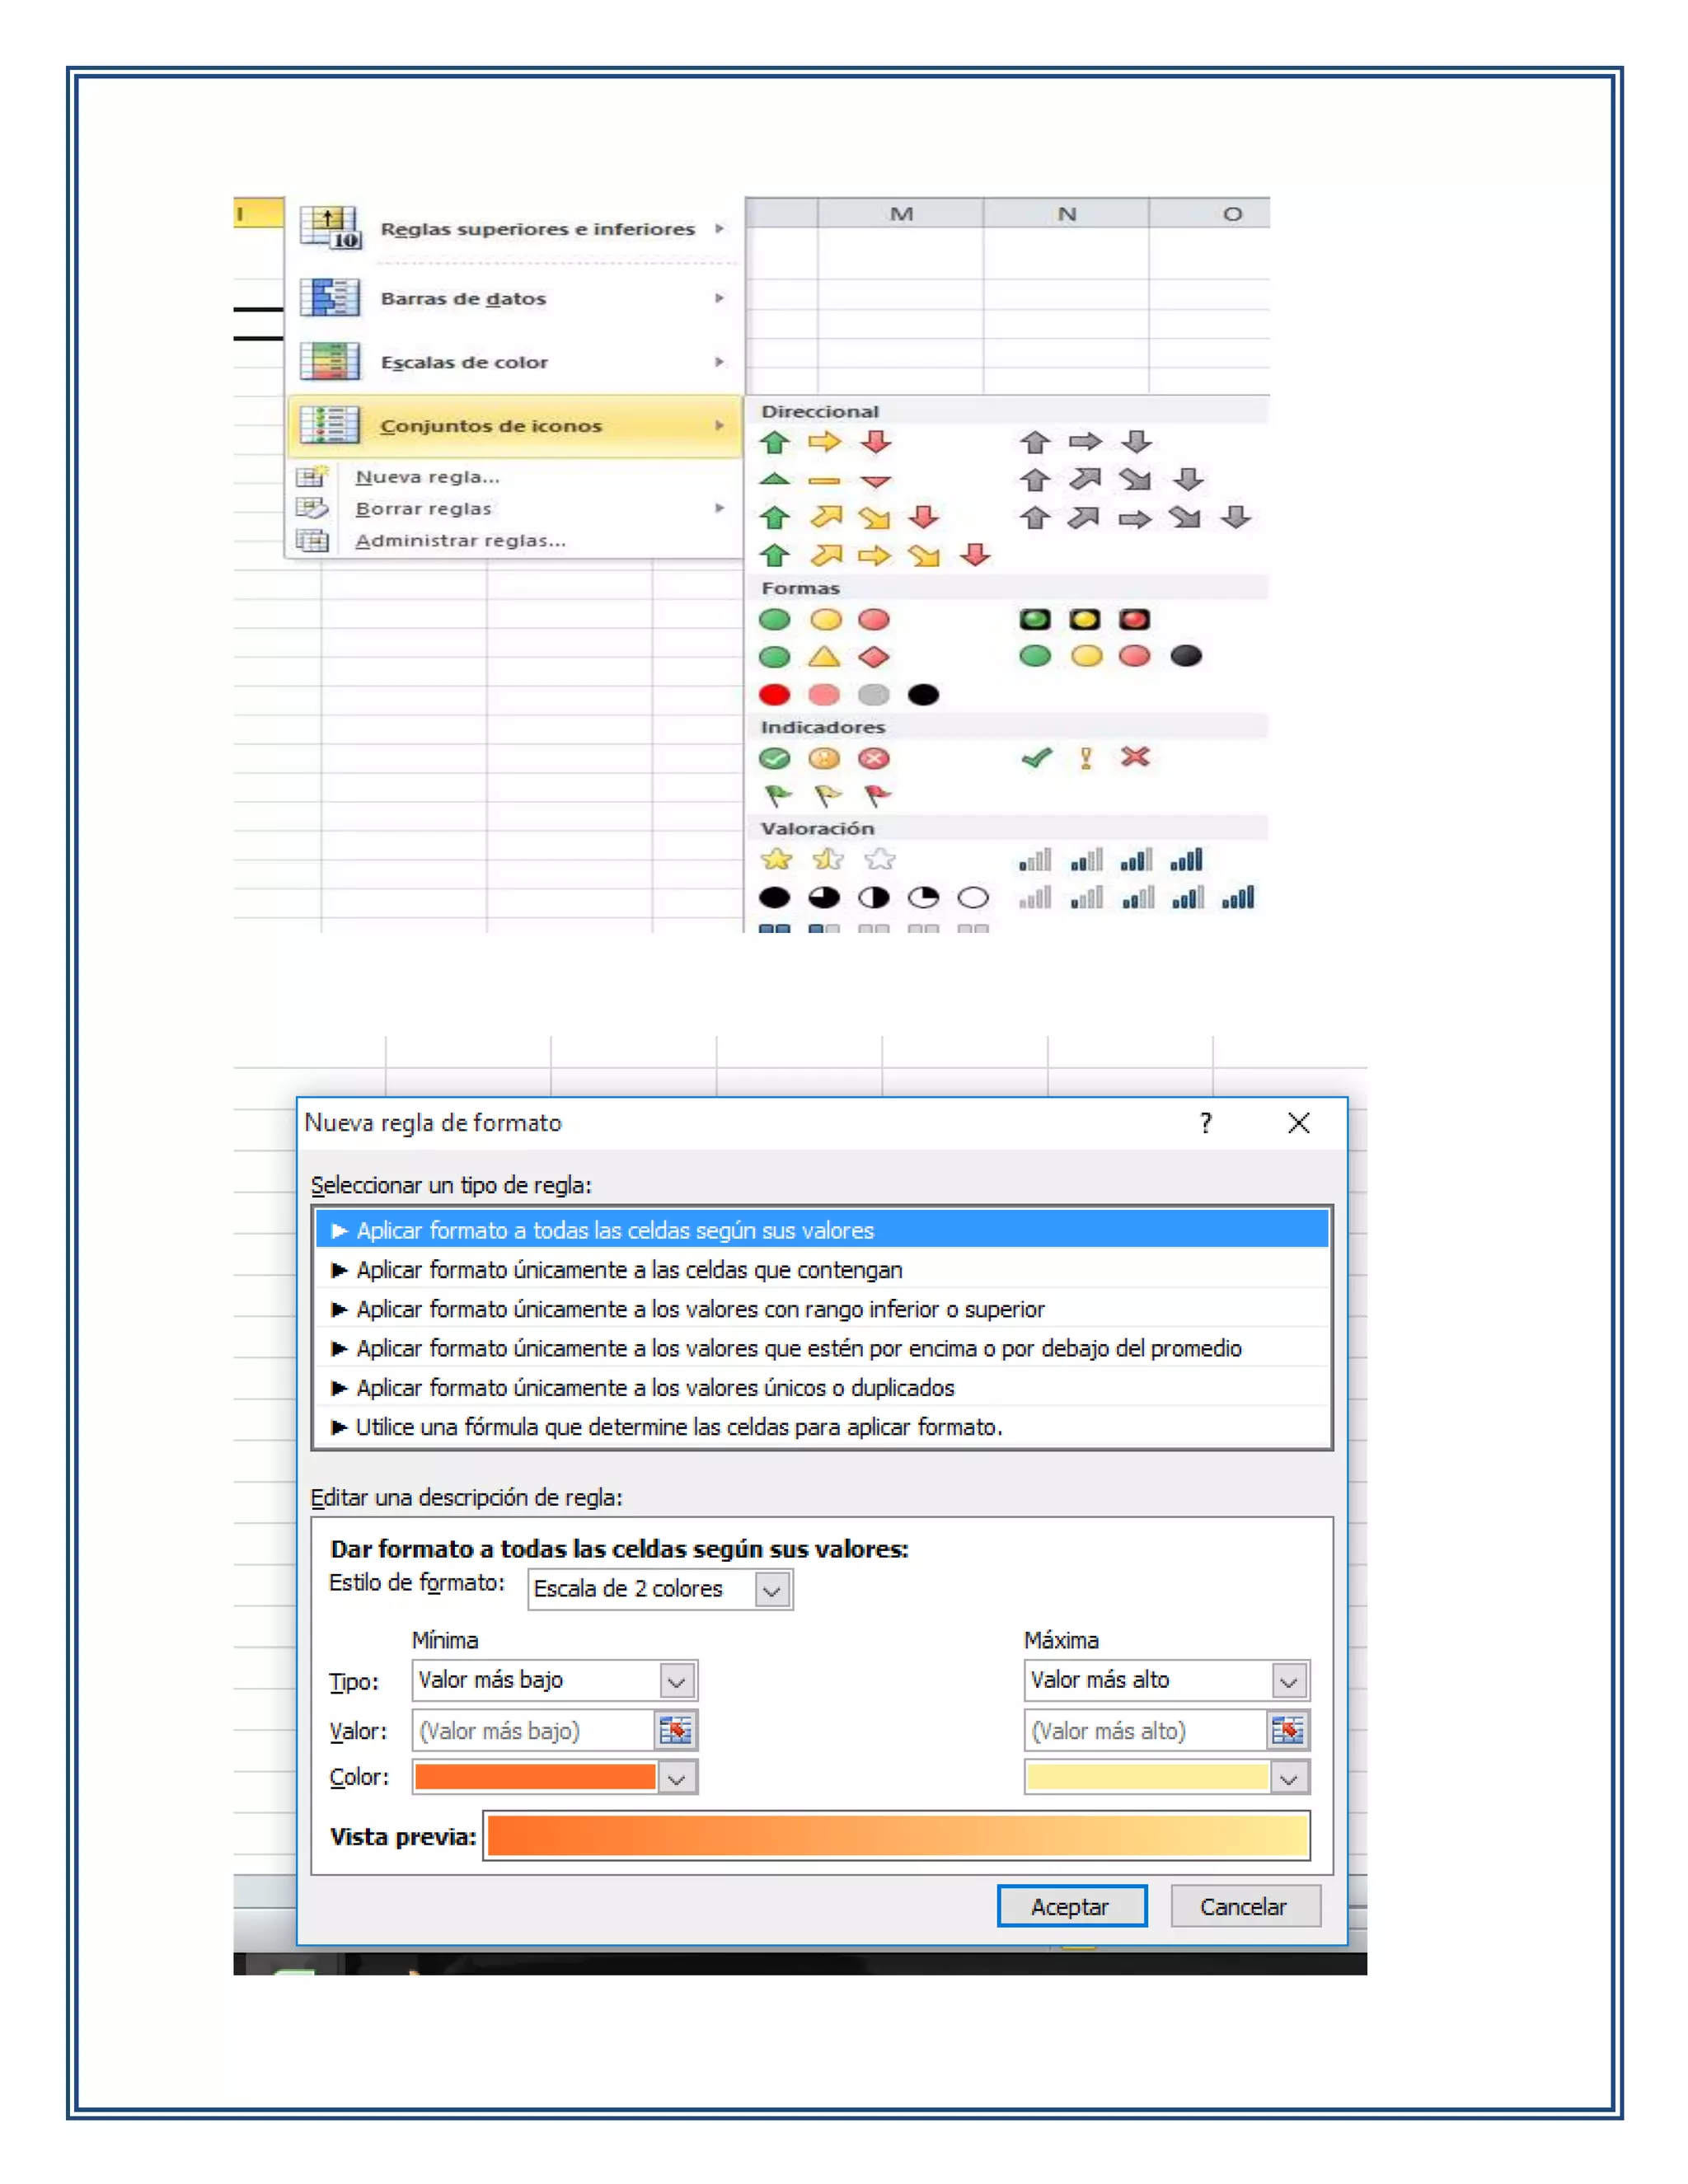Choose the 3 colored arrows icon set
The width and height of the screenshot is (1688, 2184).
tap(824, 442)
